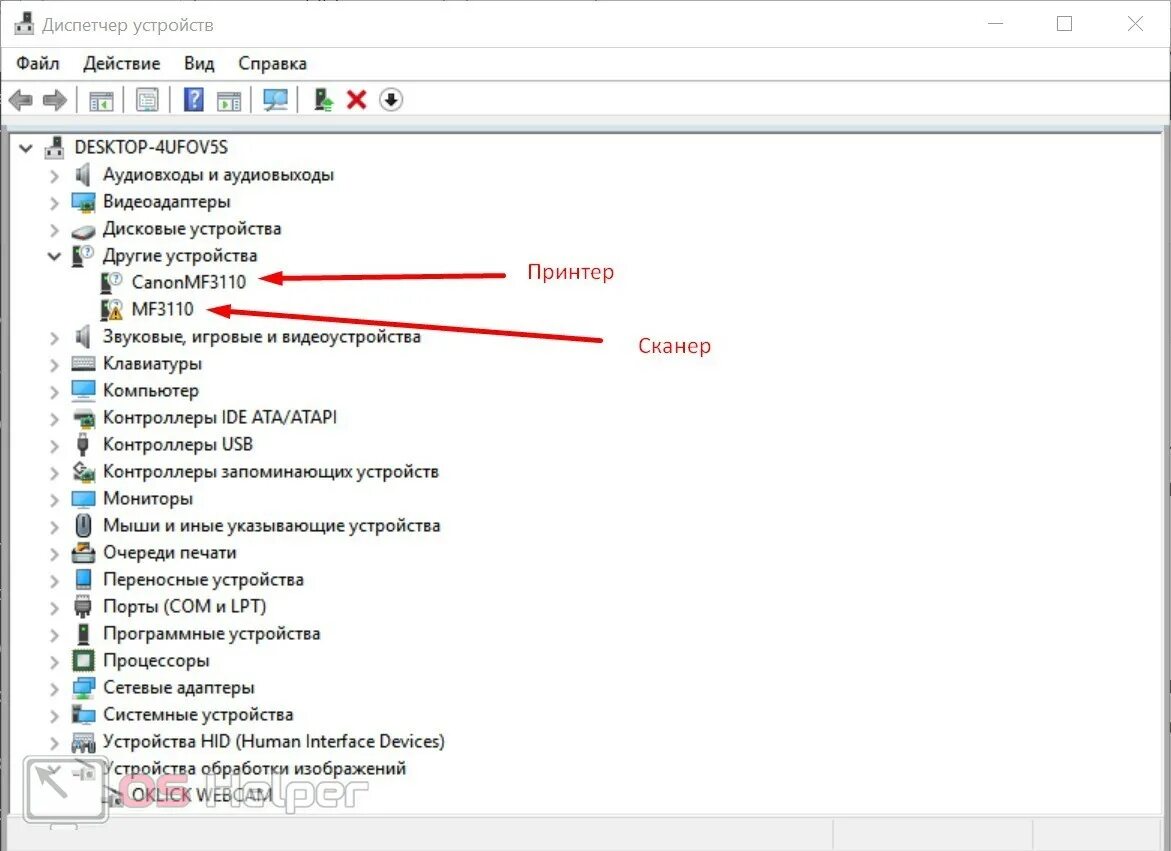Click the Порты (COM и LPT) port icon
The width and height of the screenshot is (1171, 851).
[83, 606]
